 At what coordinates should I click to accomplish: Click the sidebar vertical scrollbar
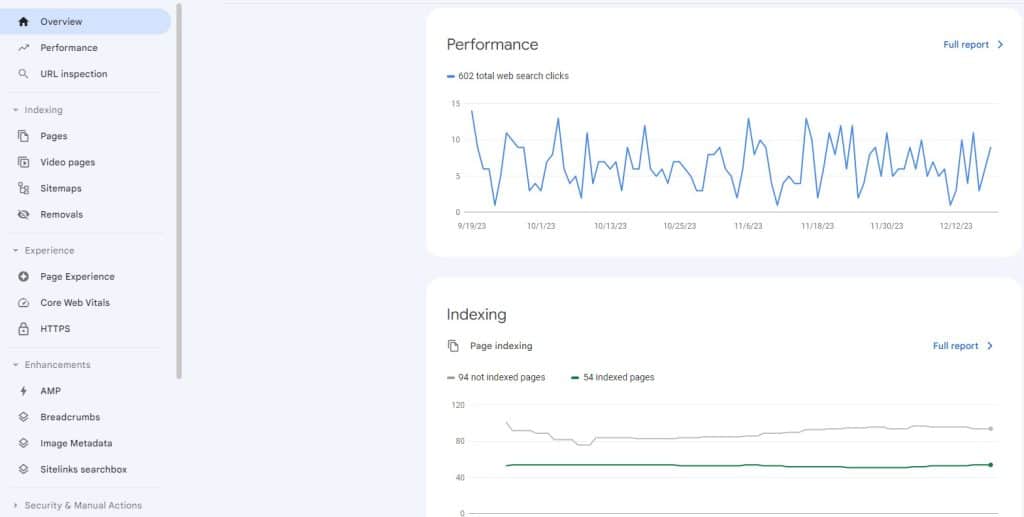point(179,190)
